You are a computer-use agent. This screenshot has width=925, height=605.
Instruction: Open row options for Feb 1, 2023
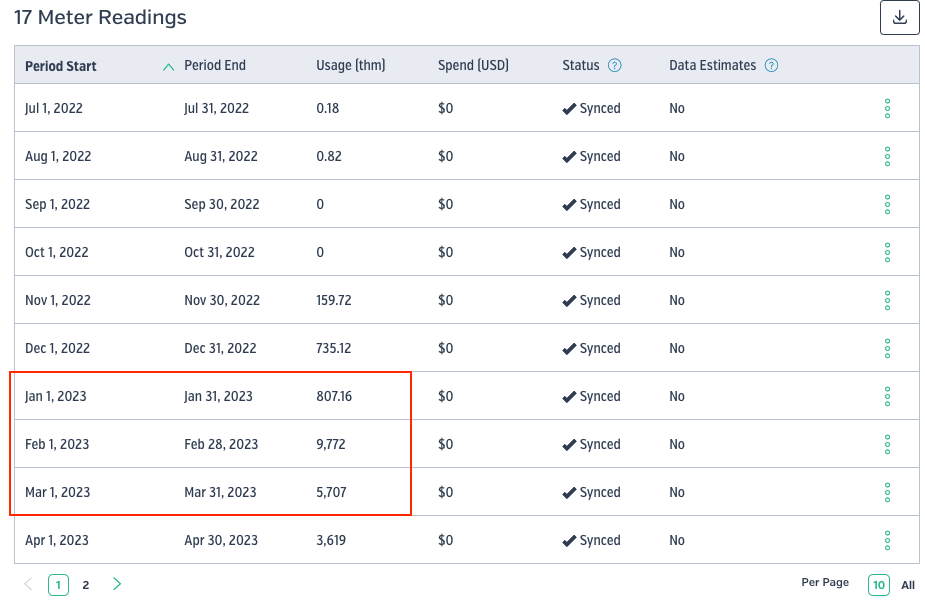887,444
